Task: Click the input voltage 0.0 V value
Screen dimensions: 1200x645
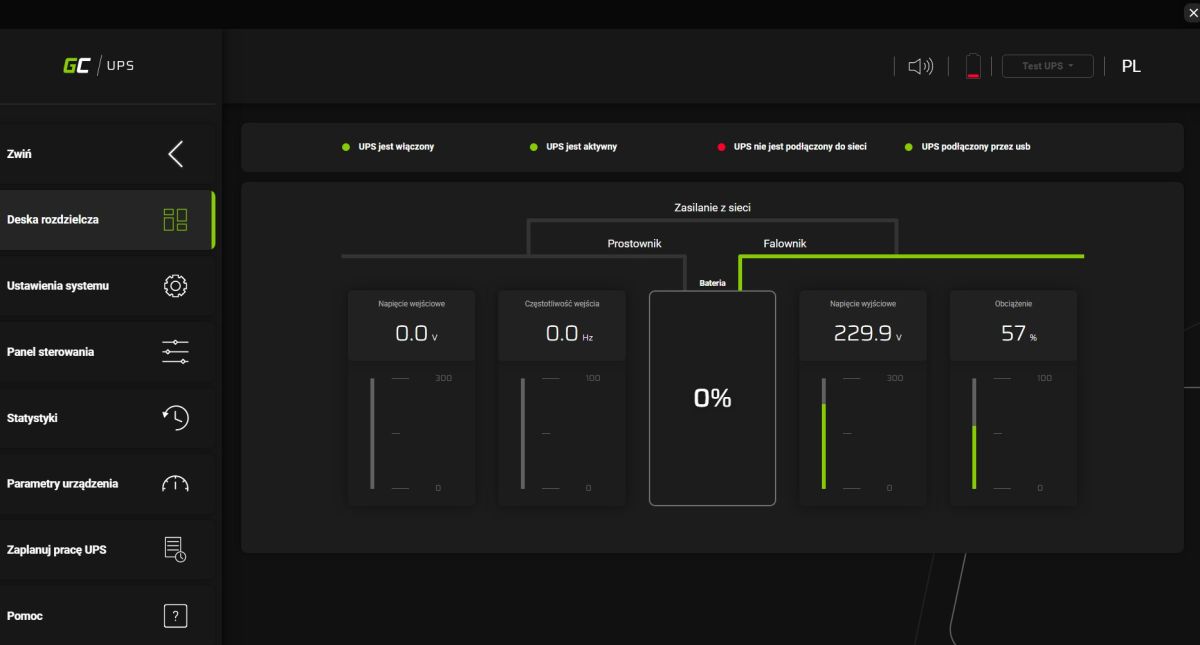Action: (417, 335)
